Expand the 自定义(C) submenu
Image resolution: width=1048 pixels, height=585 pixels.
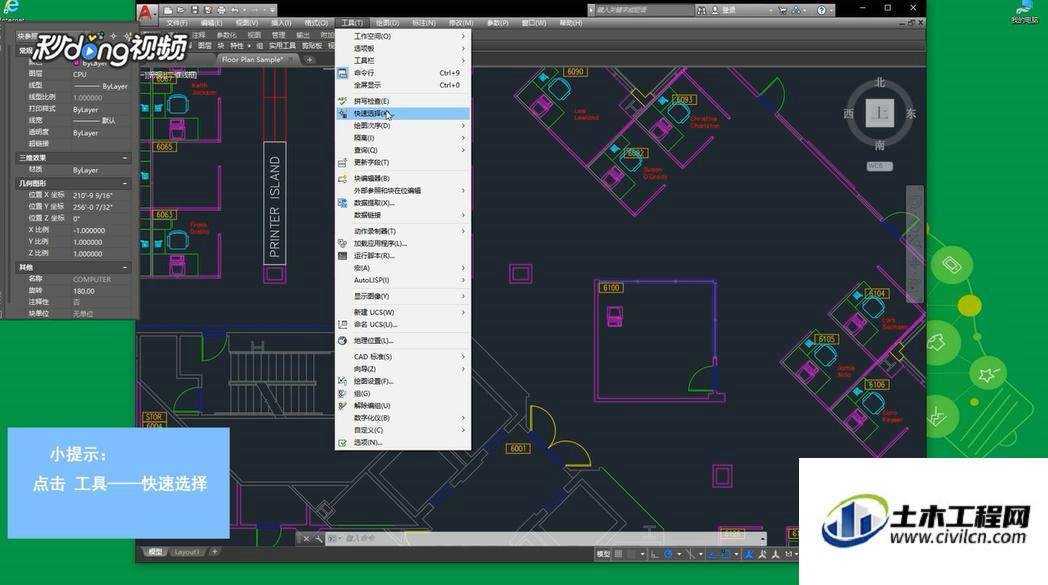[403, 430]
